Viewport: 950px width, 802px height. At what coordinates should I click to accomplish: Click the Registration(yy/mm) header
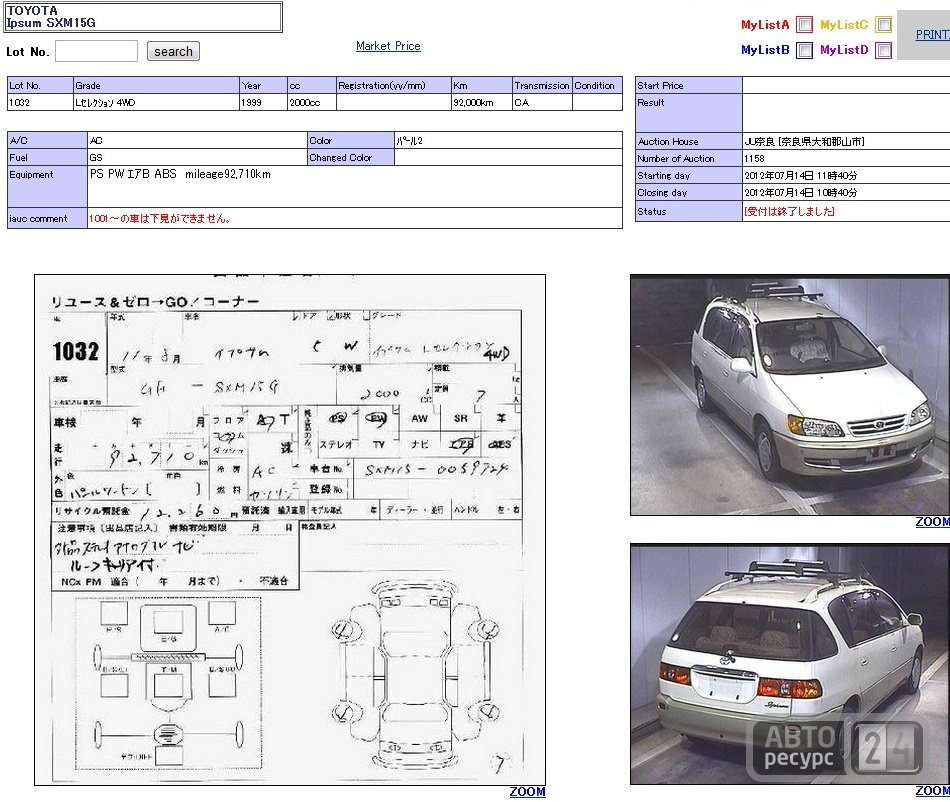394,85
